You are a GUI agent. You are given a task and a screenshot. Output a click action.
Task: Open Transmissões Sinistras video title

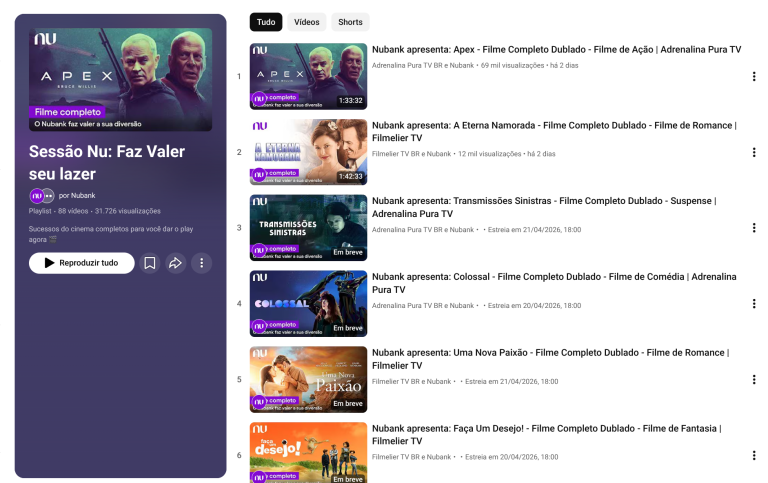544,207
